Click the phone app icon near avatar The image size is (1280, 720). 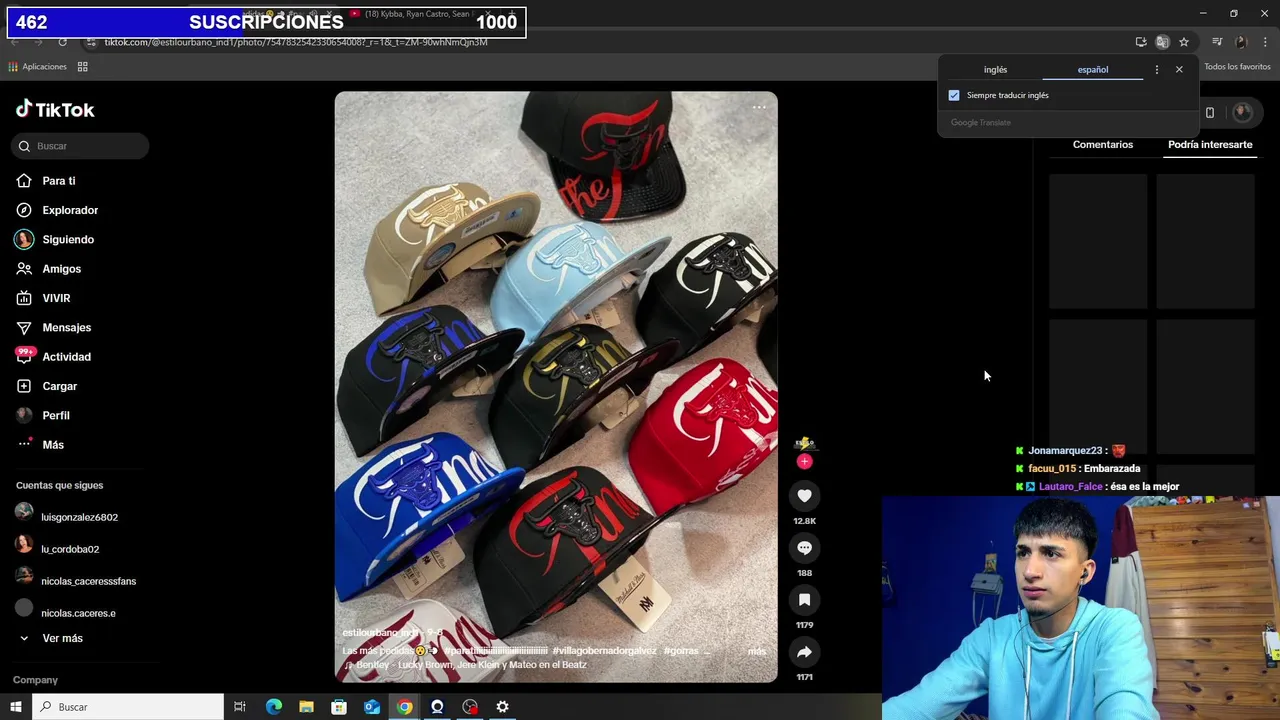pos(1210,113)
